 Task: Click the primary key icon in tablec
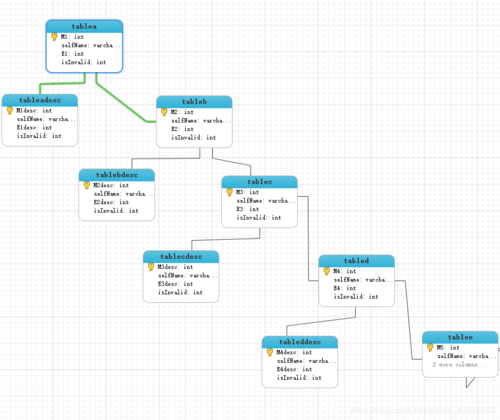pos(230,192)
